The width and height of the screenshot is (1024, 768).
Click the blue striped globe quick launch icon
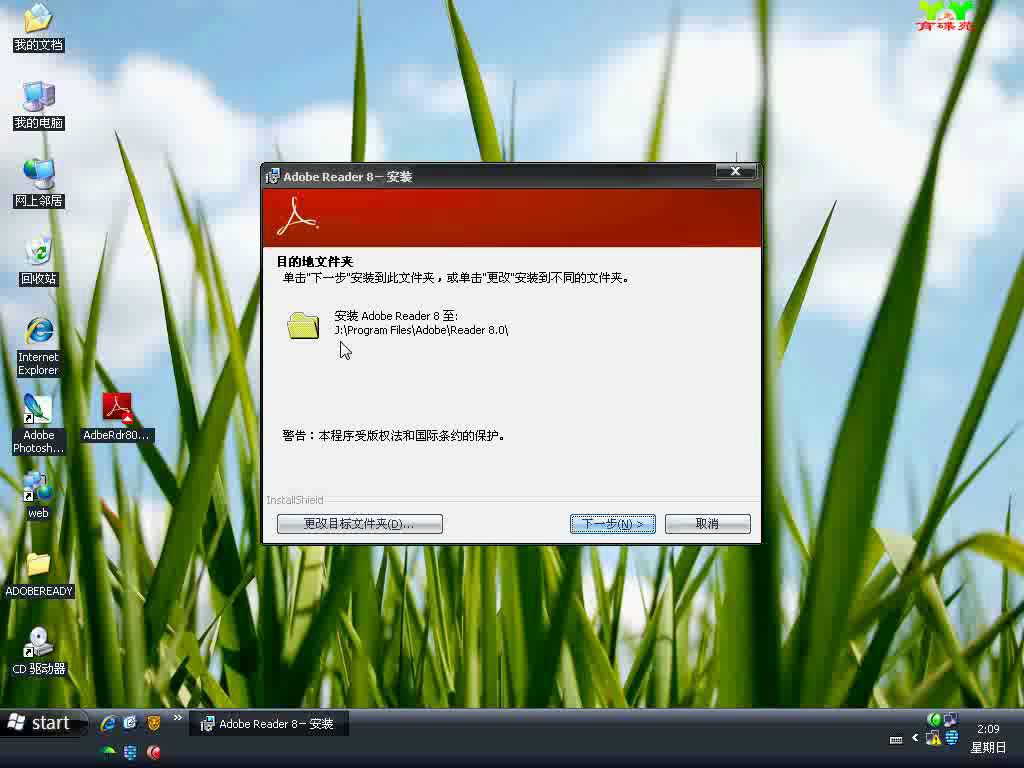pos(130,752)
